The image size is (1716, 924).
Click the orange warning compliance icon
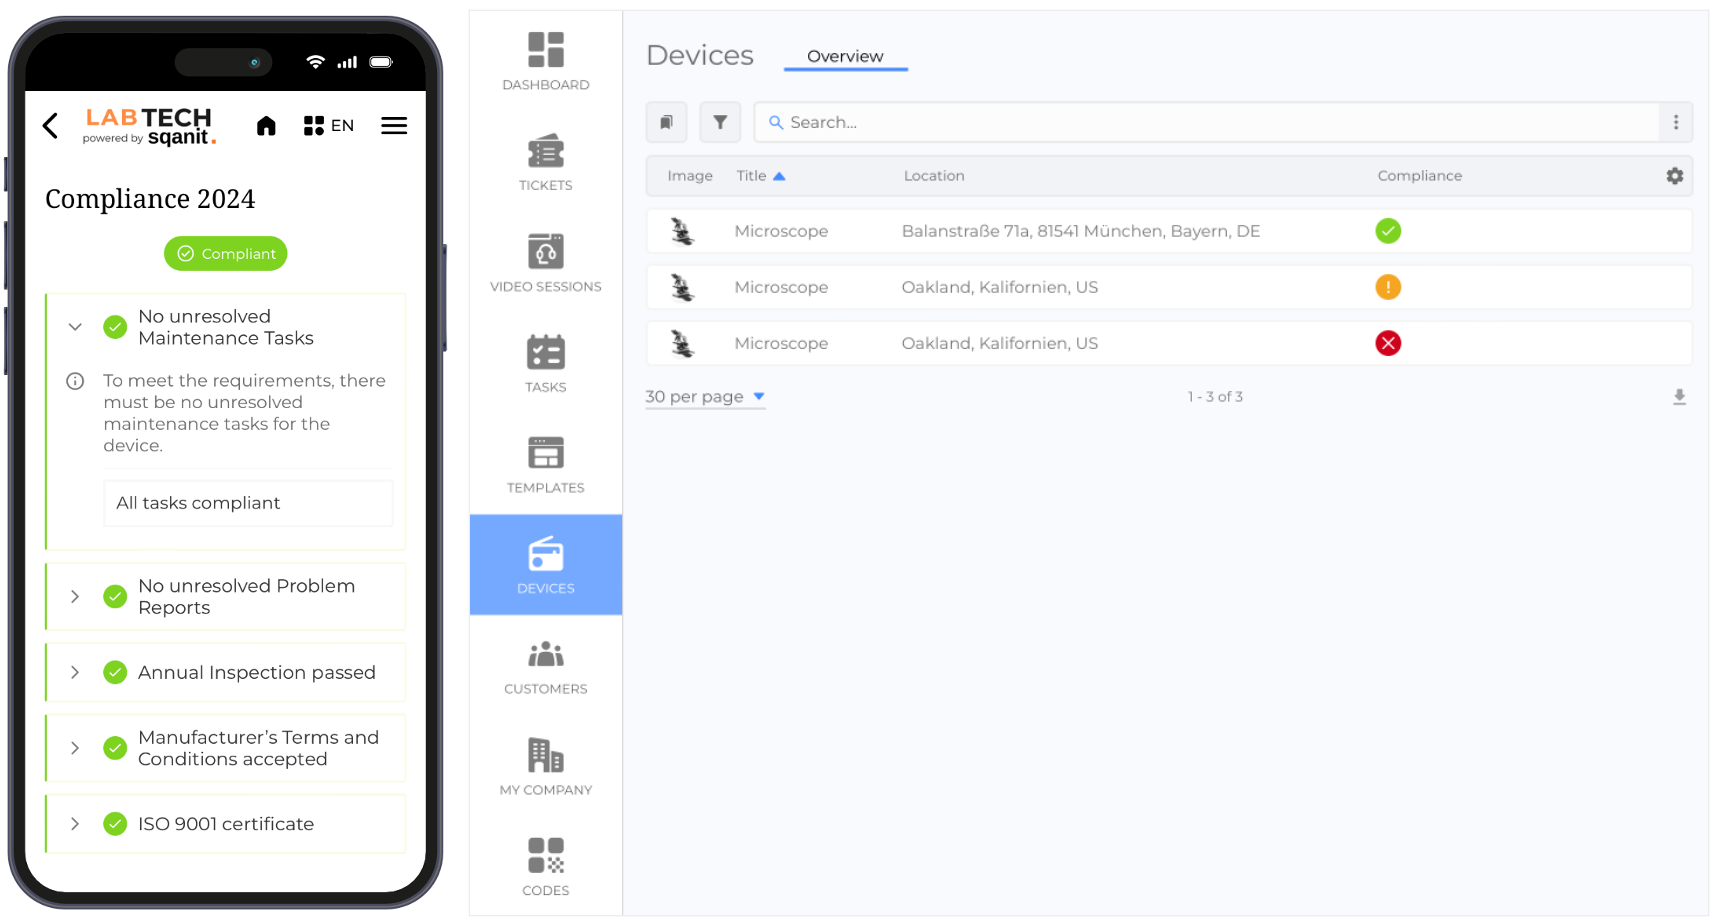click(1388, 287)
